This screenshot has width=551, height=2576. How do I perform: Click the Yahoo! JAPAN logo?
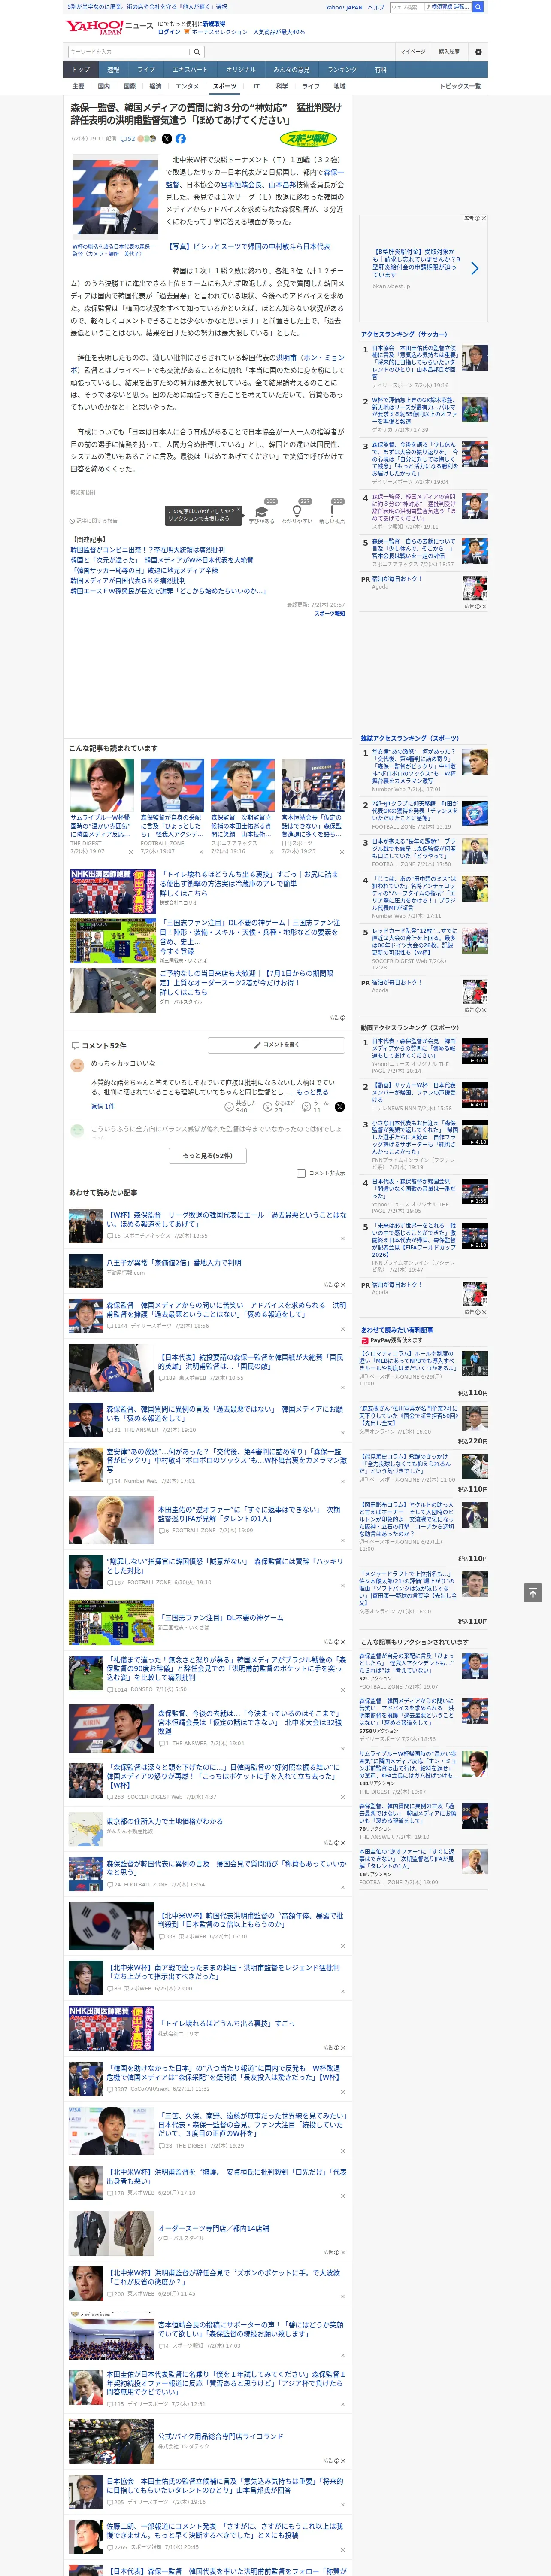click(95, 27)
